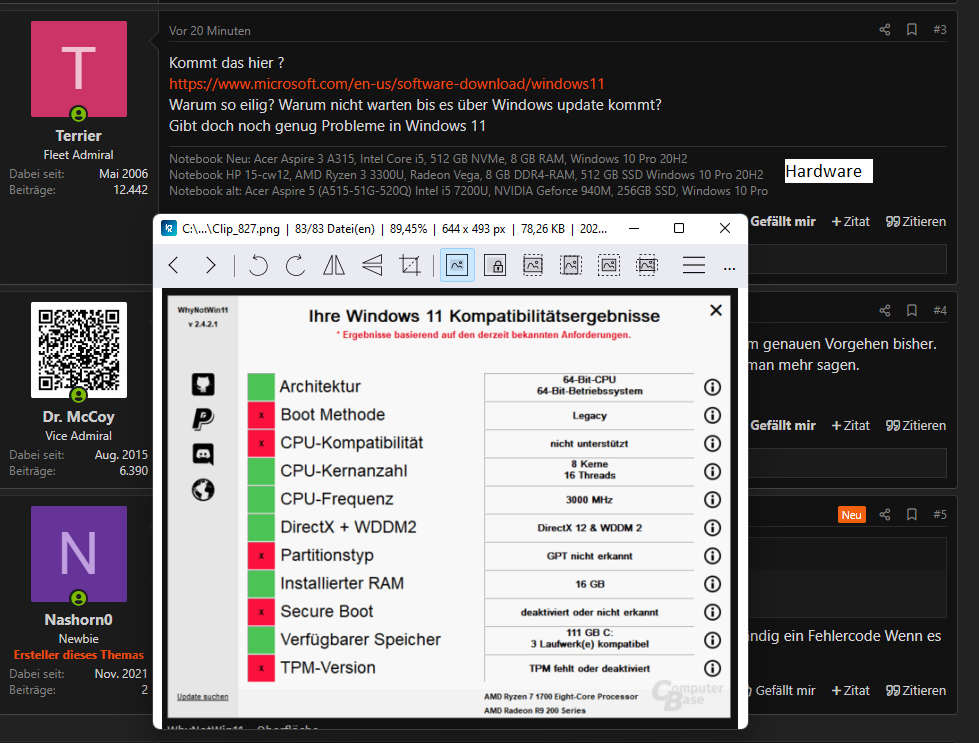Open permalink #4

pyautogui.click(x=940, y=310)
